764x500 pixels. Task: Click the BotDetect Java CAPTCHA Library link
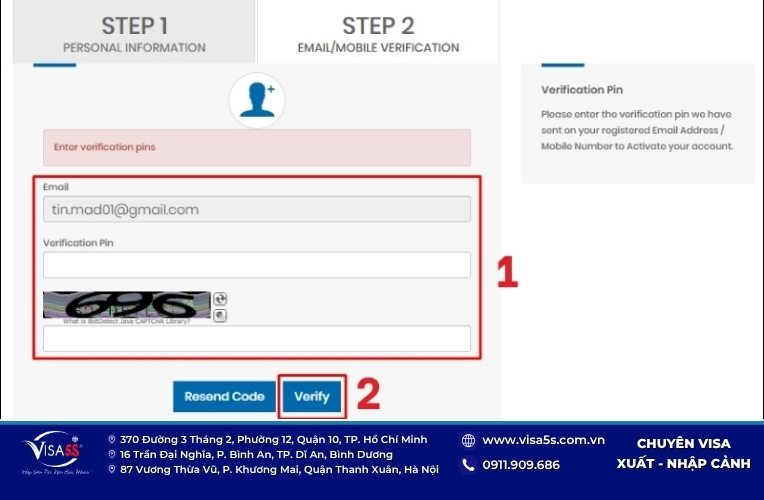click(x=127, y=322)
